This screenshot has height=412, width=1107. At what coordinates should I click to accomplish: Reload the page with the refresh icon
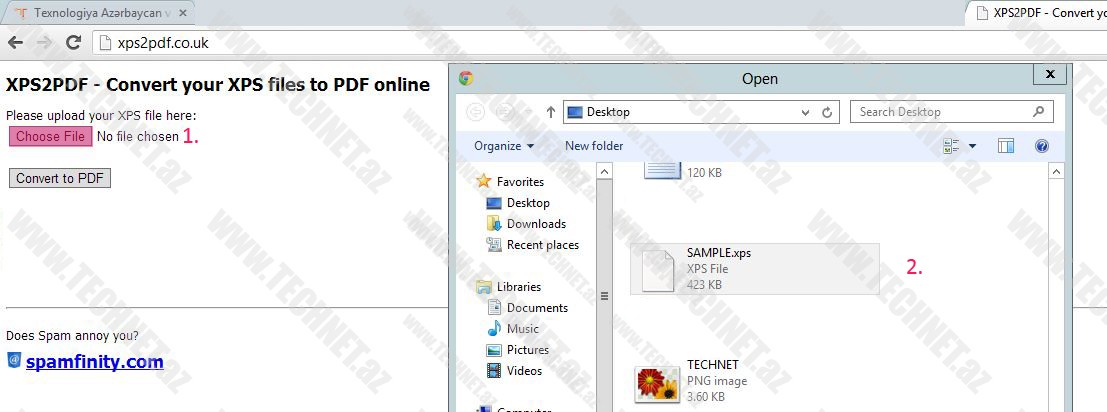point(73,43)
